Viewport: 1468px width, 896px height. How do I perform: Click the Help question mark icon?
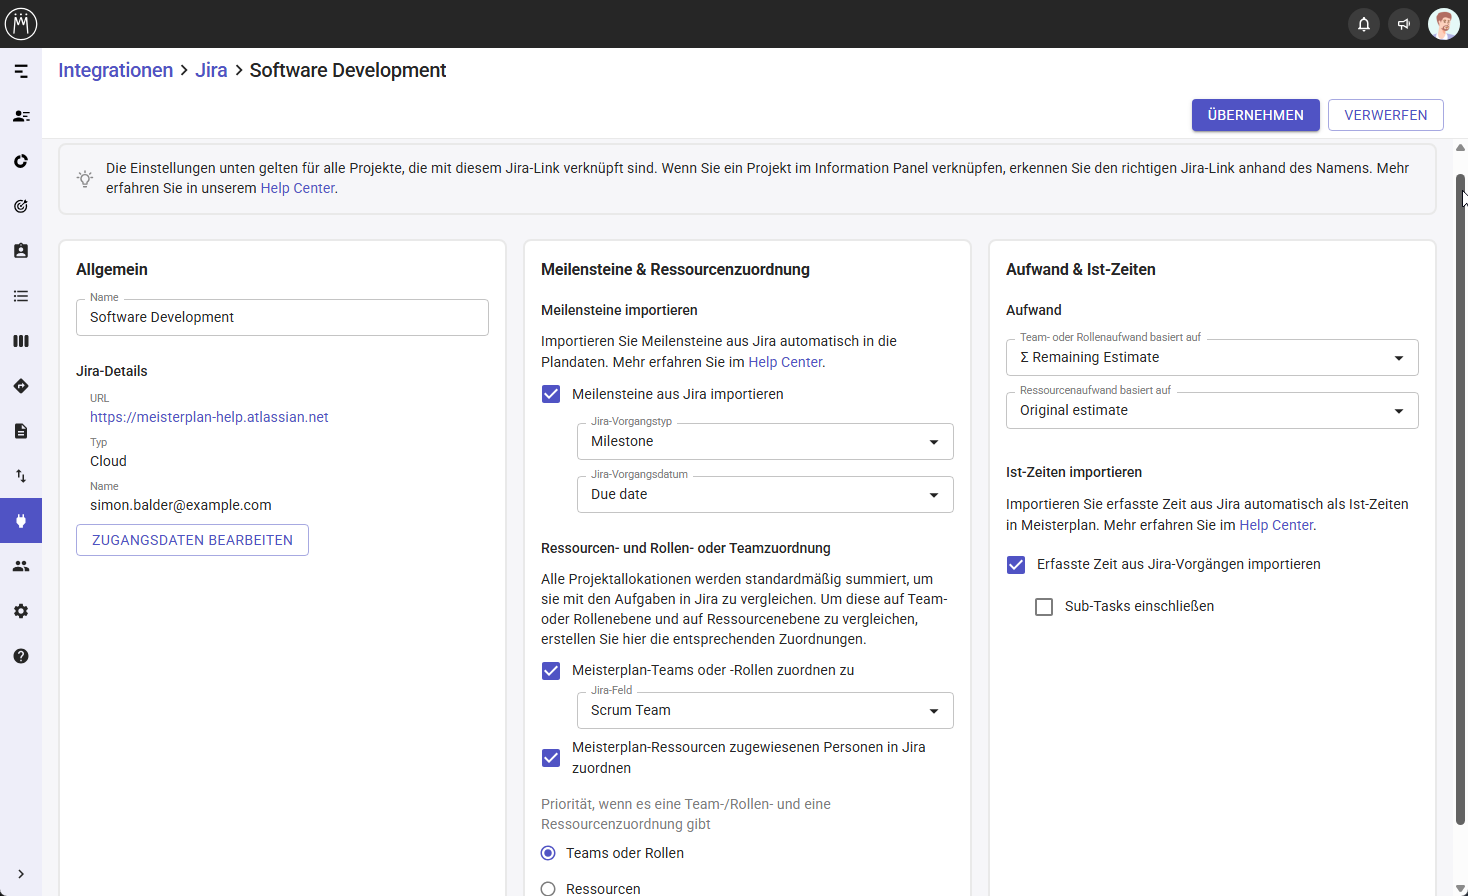pyautogui.click(x=20, y=656)
